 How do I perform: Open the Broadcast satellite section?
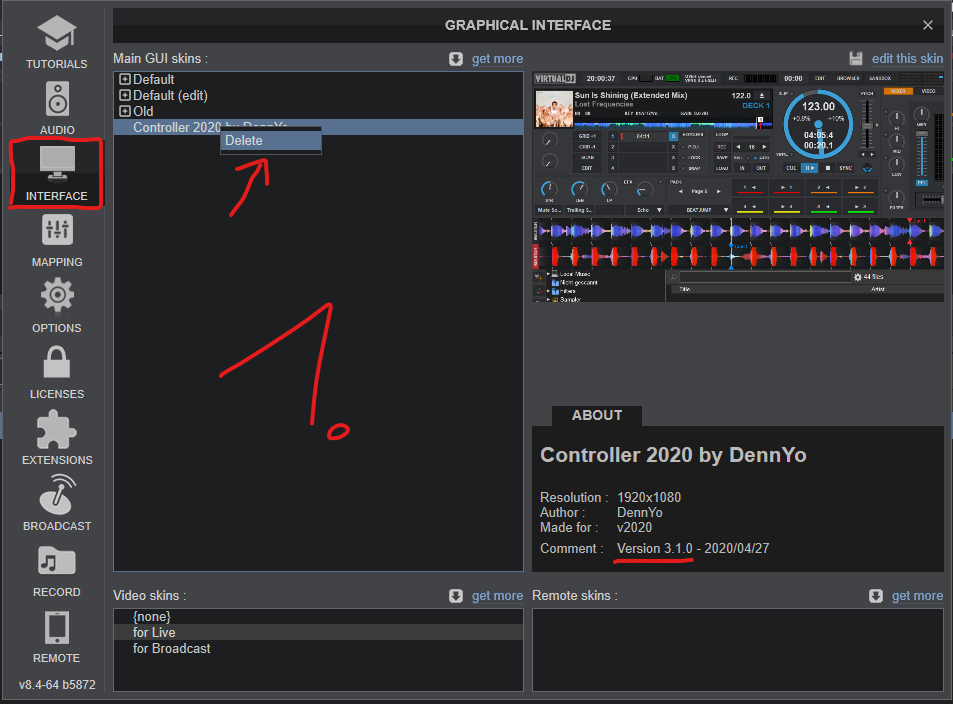(57, 504)
